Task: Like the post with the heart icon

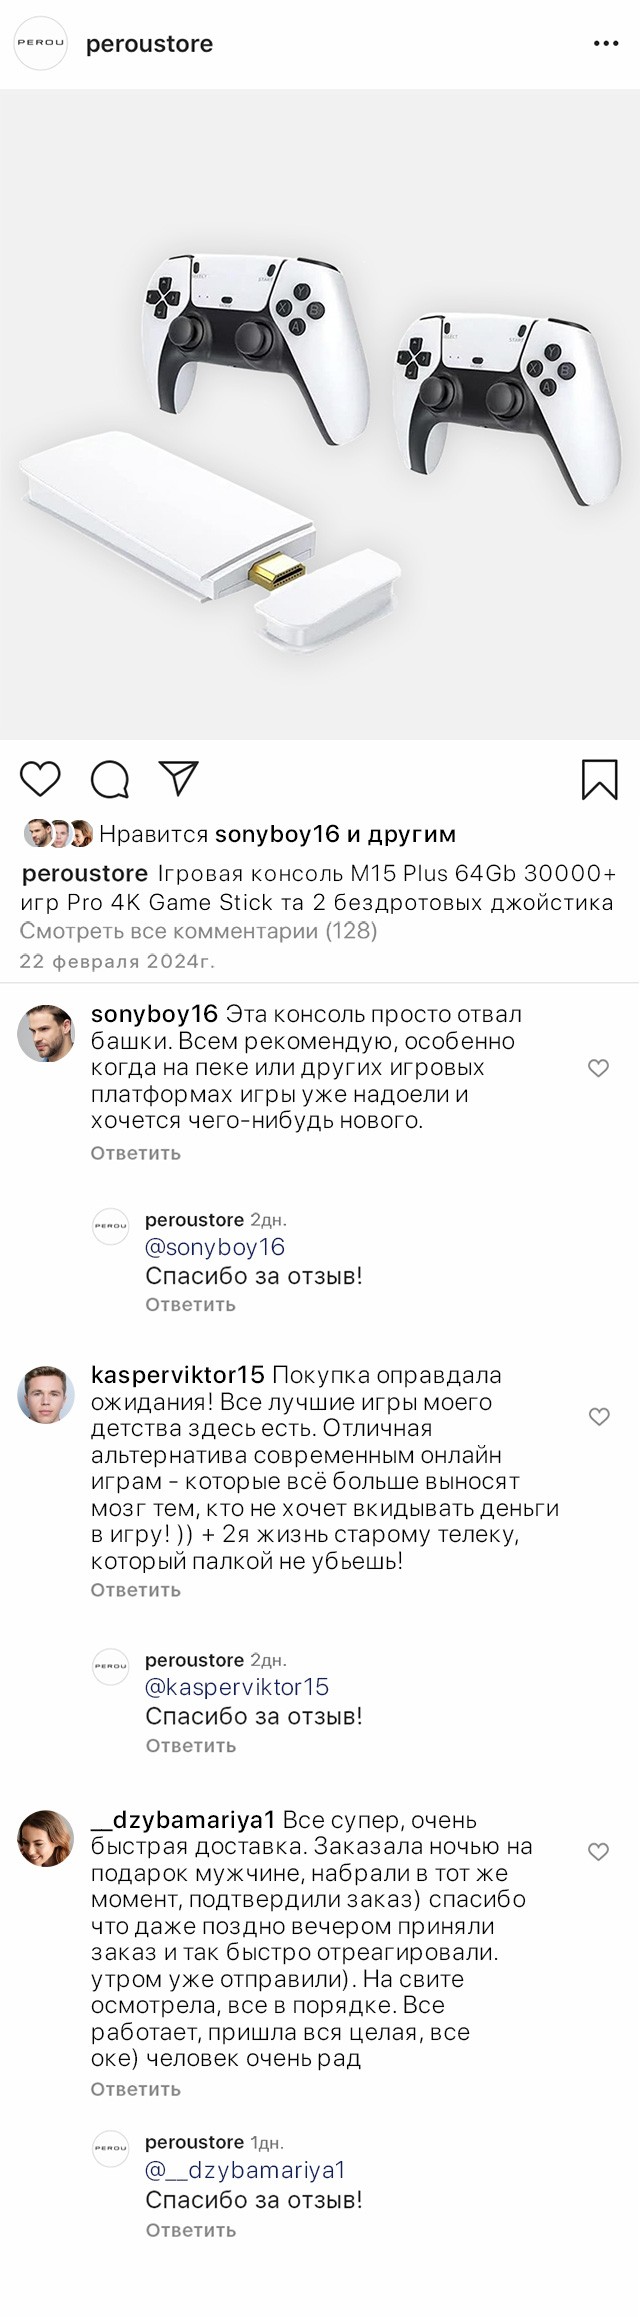Action: click(41, 779)
